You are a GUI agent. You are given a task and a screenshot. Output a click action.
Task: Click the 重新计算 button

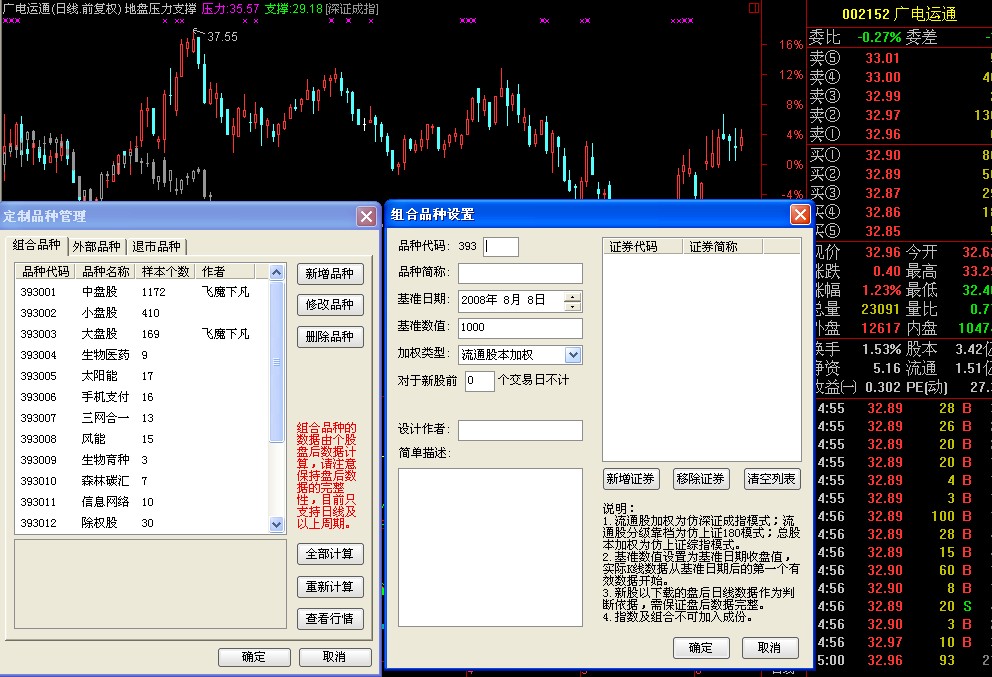(330, 587)
